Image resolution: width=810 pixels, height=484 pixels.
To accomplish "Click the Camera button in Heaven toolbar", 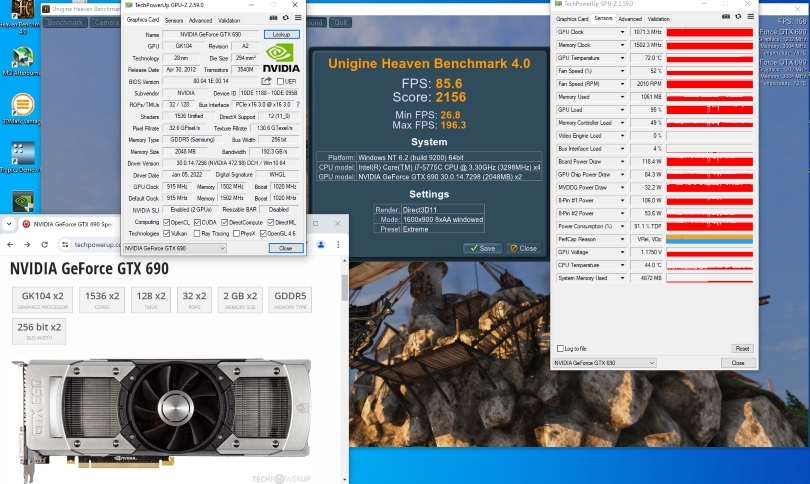I will pos(105,22).
